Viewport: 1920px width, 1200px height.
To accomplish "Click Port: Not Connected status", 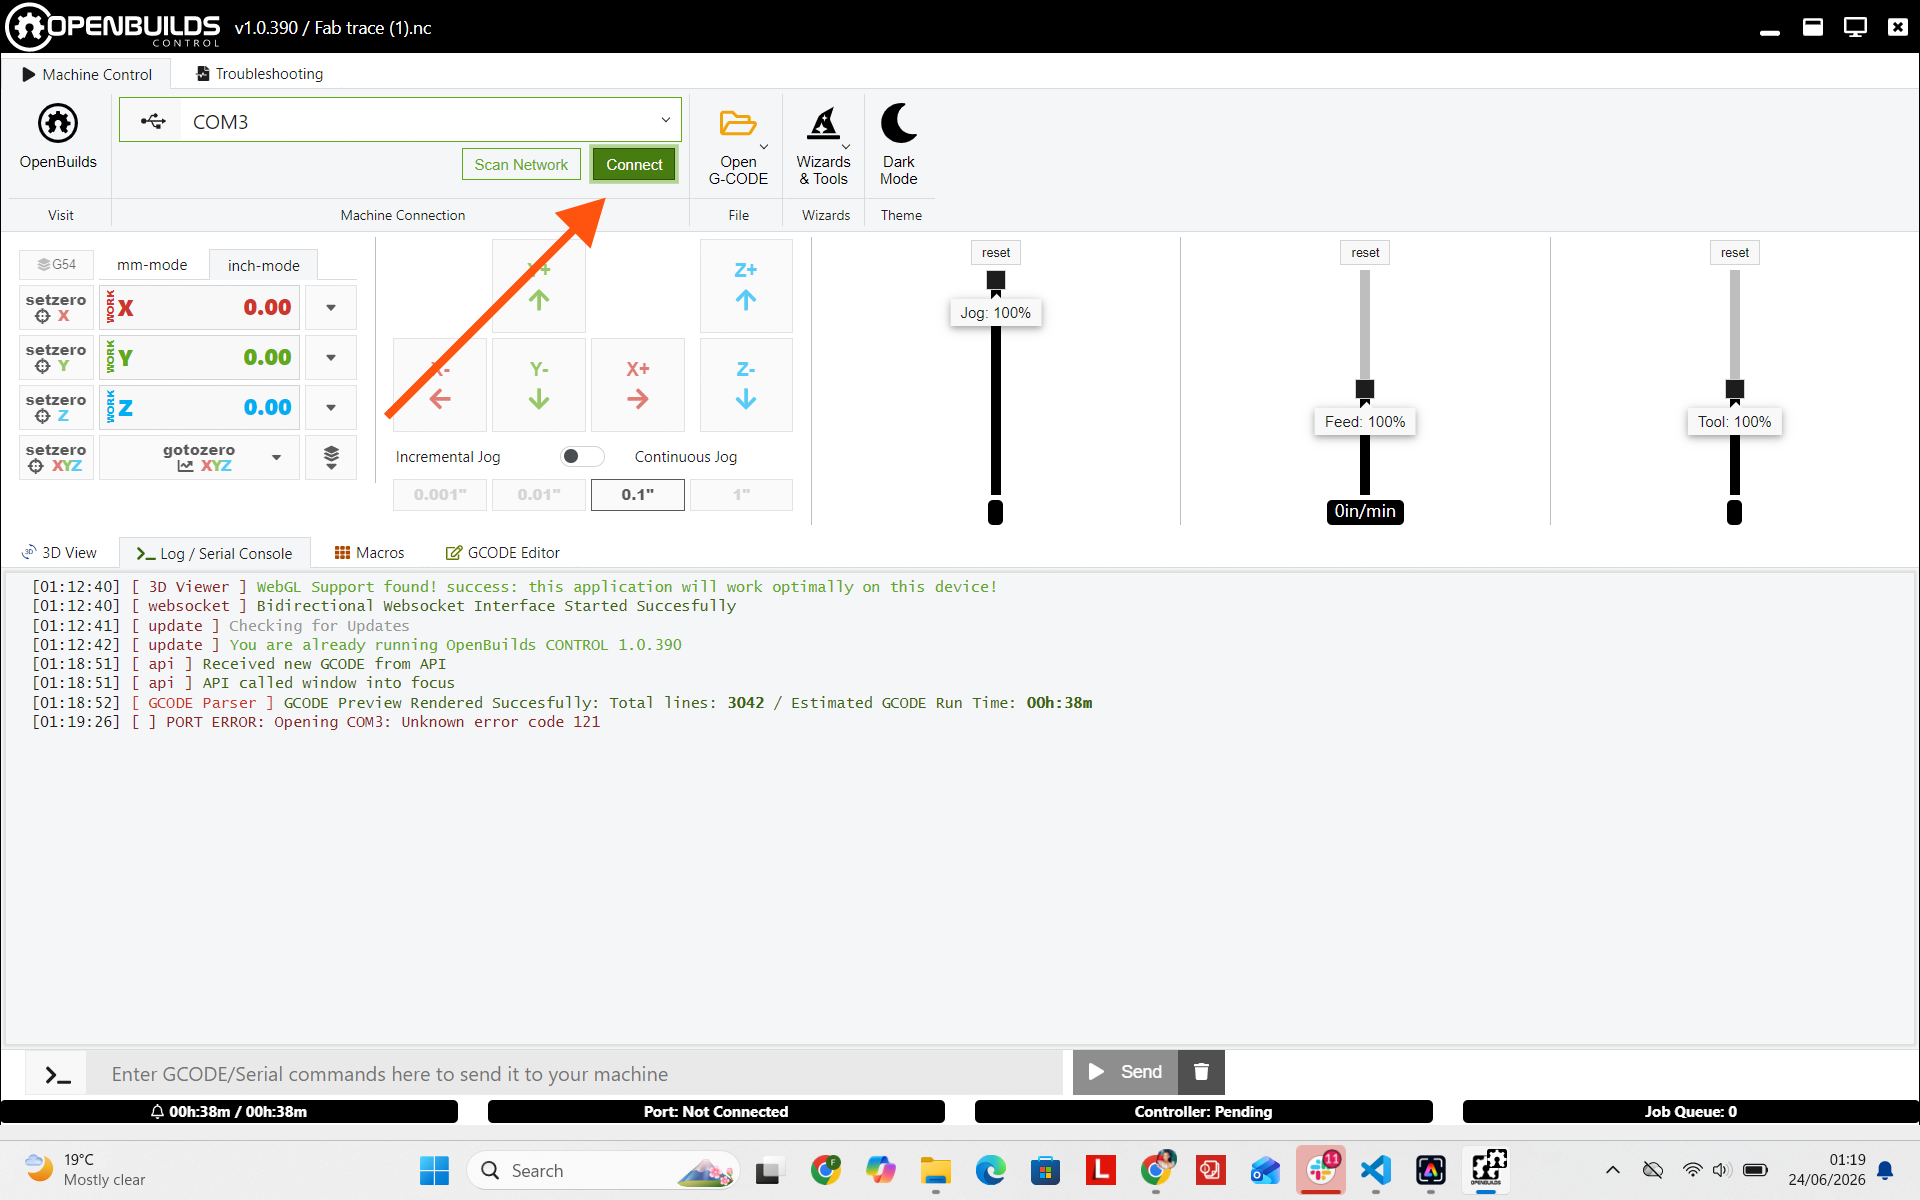I will pyautogui.click(x=716, y=1112).
